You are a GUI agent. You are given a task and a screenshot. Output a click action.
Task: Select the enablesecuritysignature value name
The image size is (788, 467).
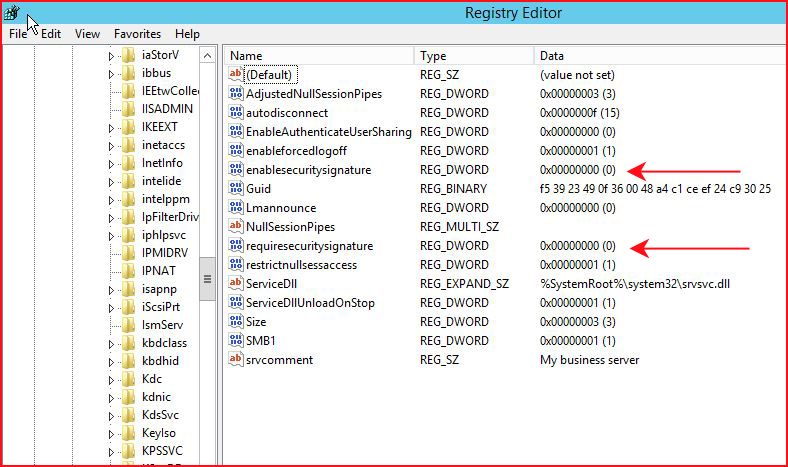309,170
